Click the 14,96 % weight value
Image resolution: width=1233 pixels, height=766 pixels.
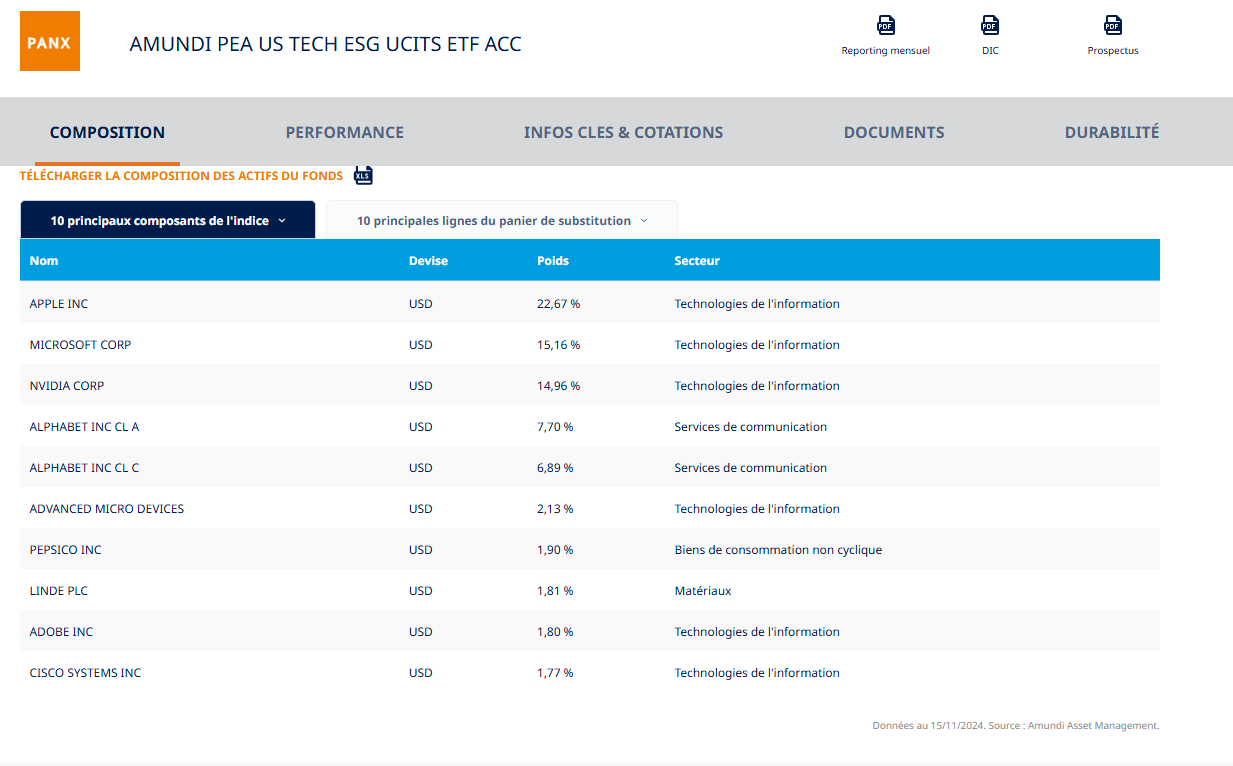tap(558, 386)
